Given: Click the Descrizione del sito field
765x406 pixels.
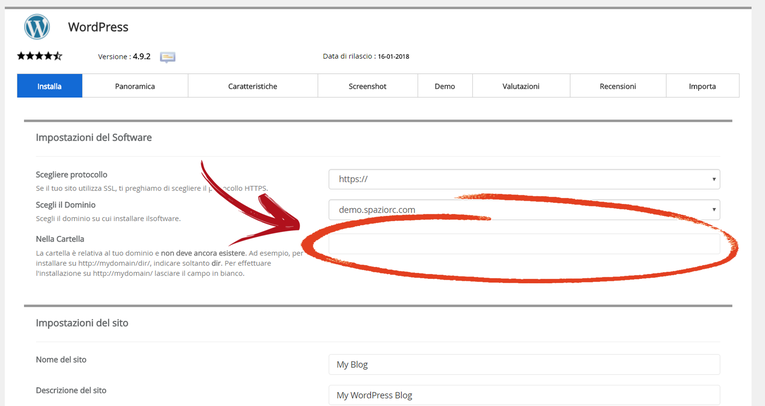Looking at the screenshot, I should pyautogui.click(x=524, y=395).
